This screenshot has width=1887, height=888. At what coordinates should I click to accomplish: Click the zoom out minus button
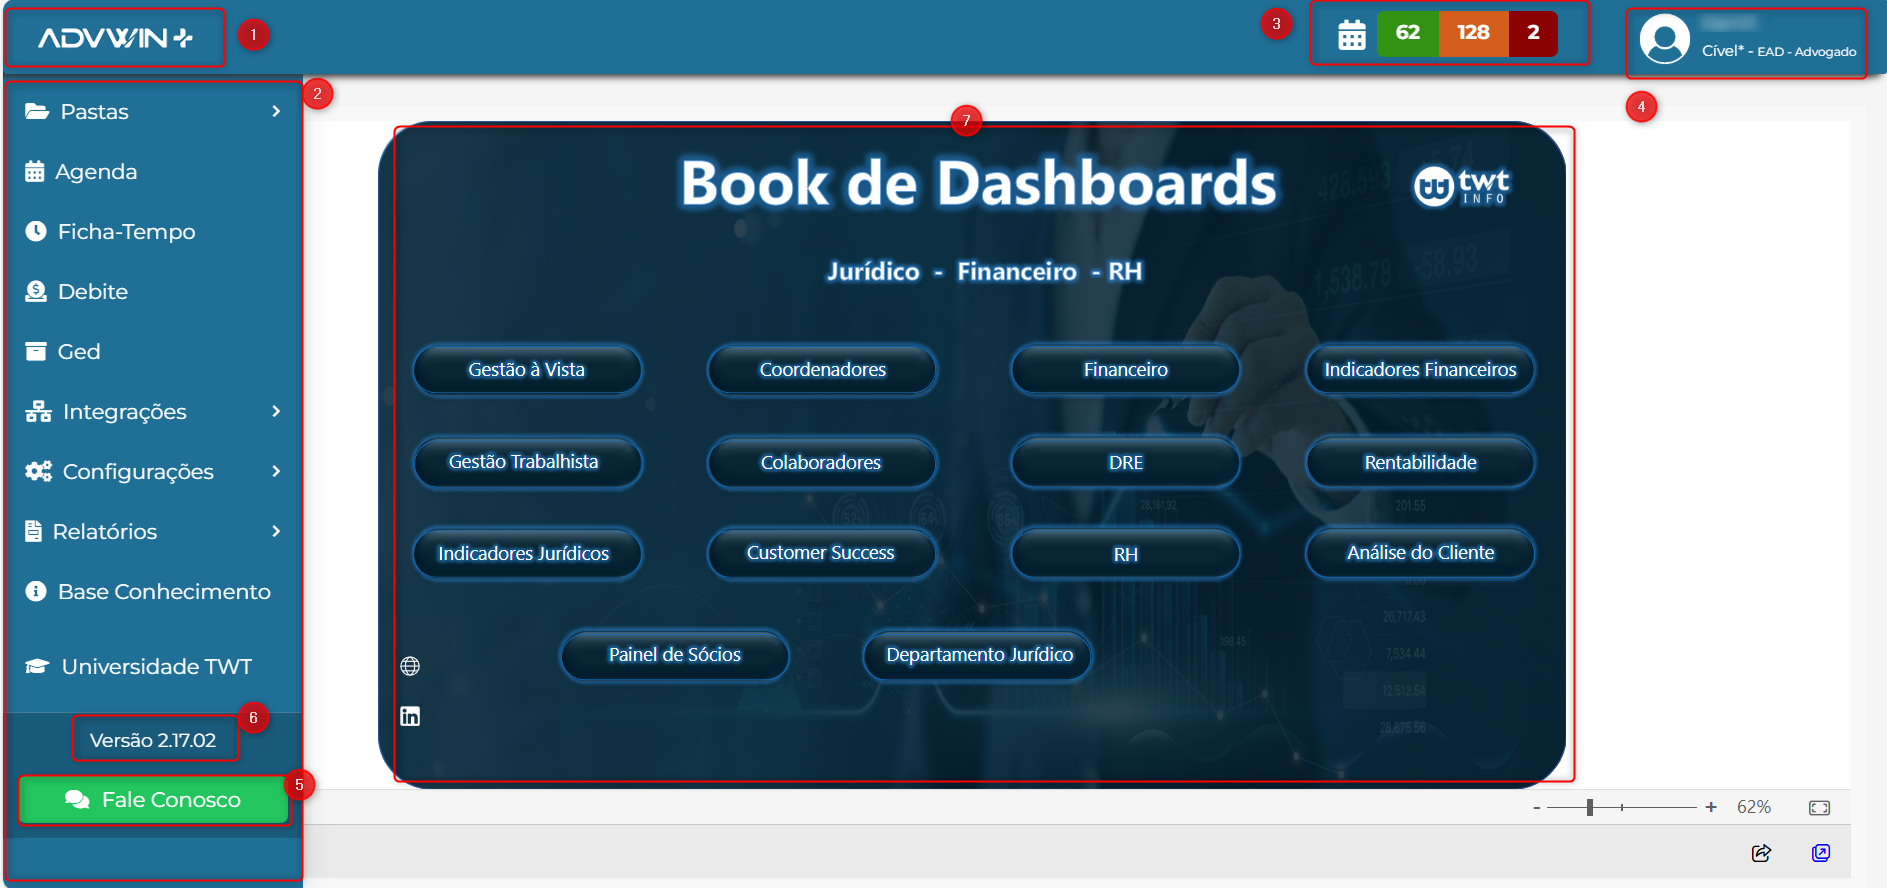pyautogui.click(x=1536, y=808)
